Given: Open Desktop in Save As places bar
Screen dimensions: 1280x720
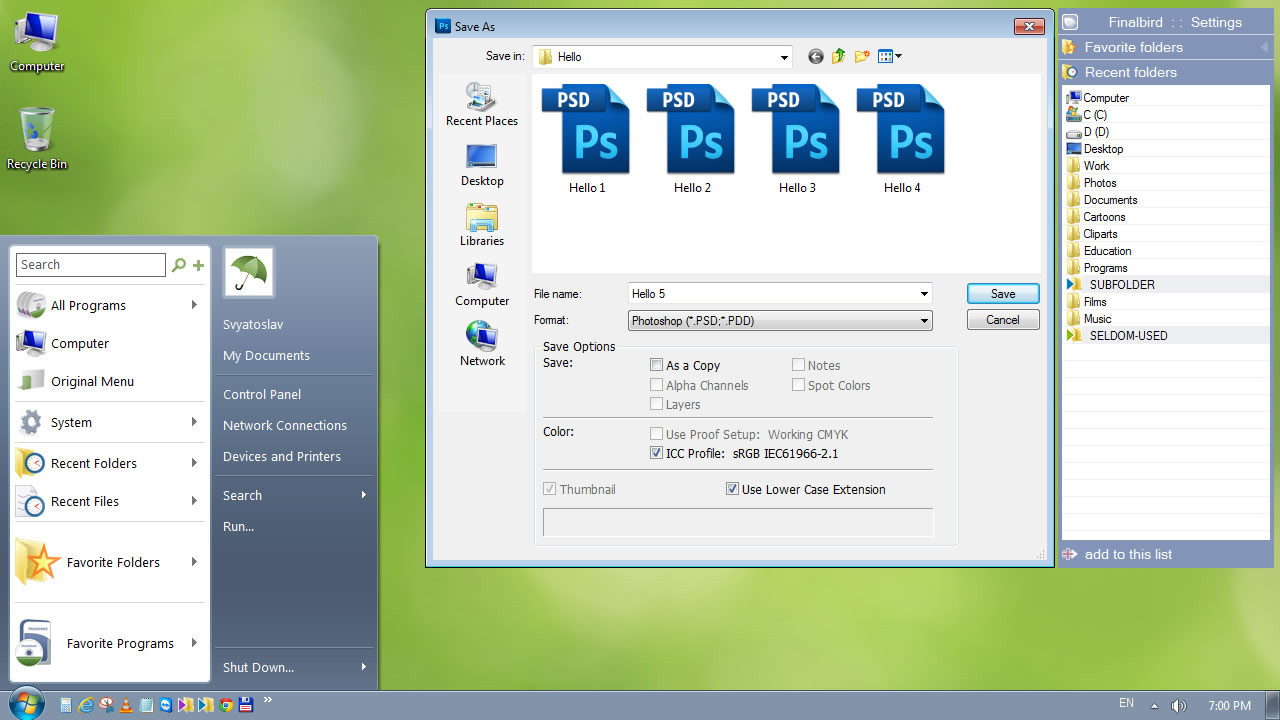Looking at the screenshot, I should (482, 165).
